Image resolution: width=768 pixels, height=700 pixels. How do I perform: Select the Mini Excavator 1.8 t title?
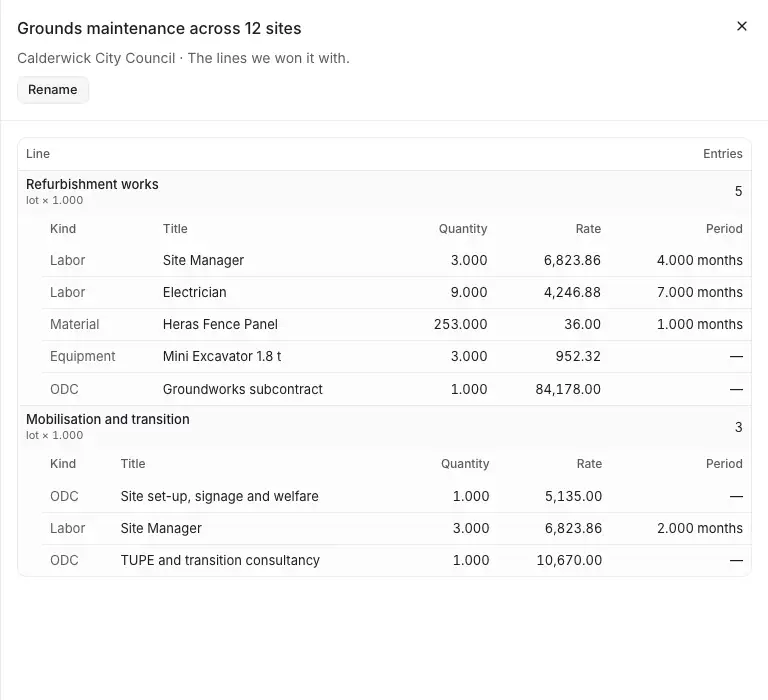222,357
